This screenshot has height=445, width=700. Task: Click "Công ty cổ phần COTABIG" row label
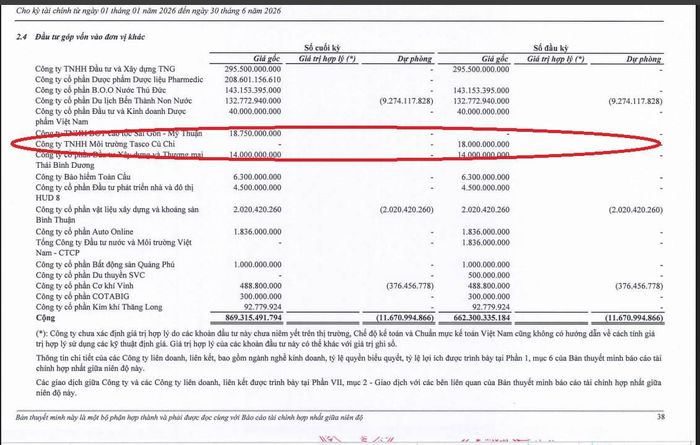point(82,296)
